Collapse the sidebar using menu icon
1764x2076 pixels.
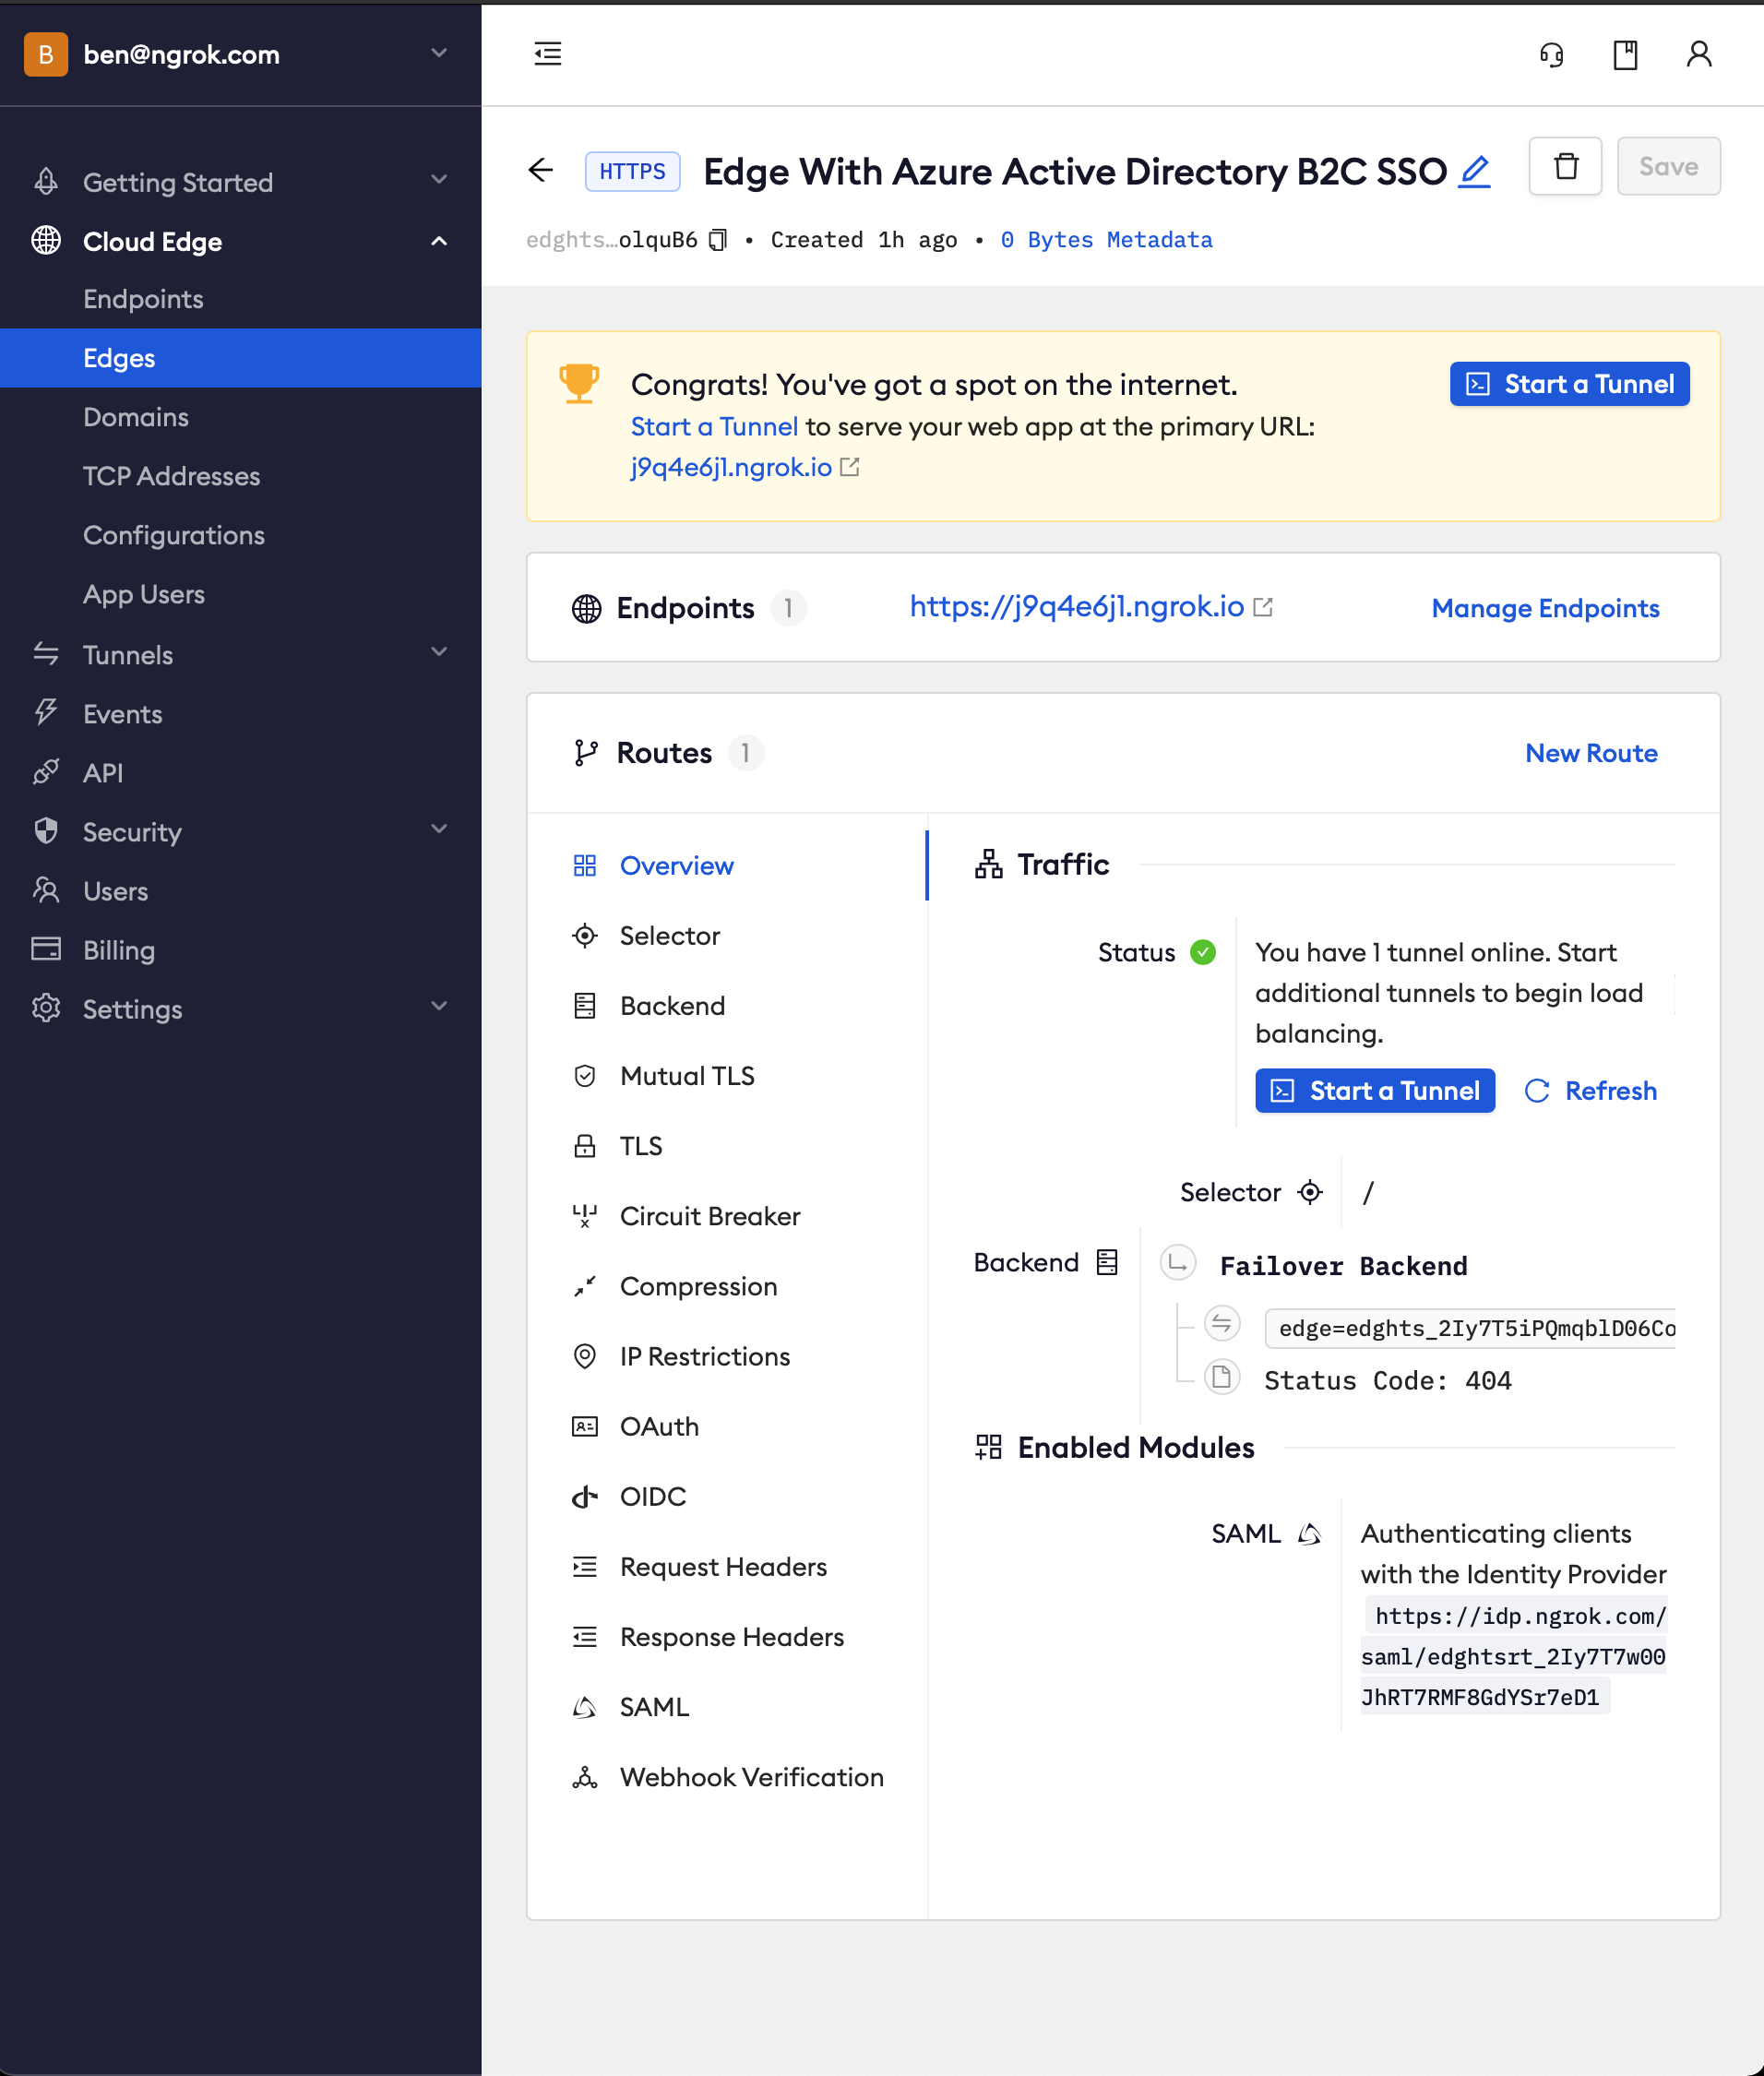[547, 54]
